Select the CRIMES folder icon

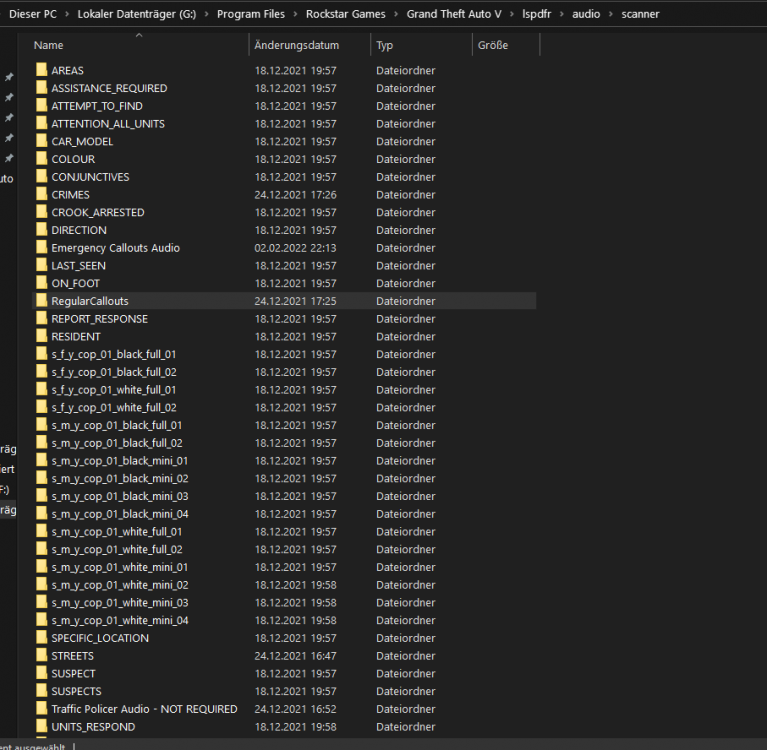pos(41,195)
